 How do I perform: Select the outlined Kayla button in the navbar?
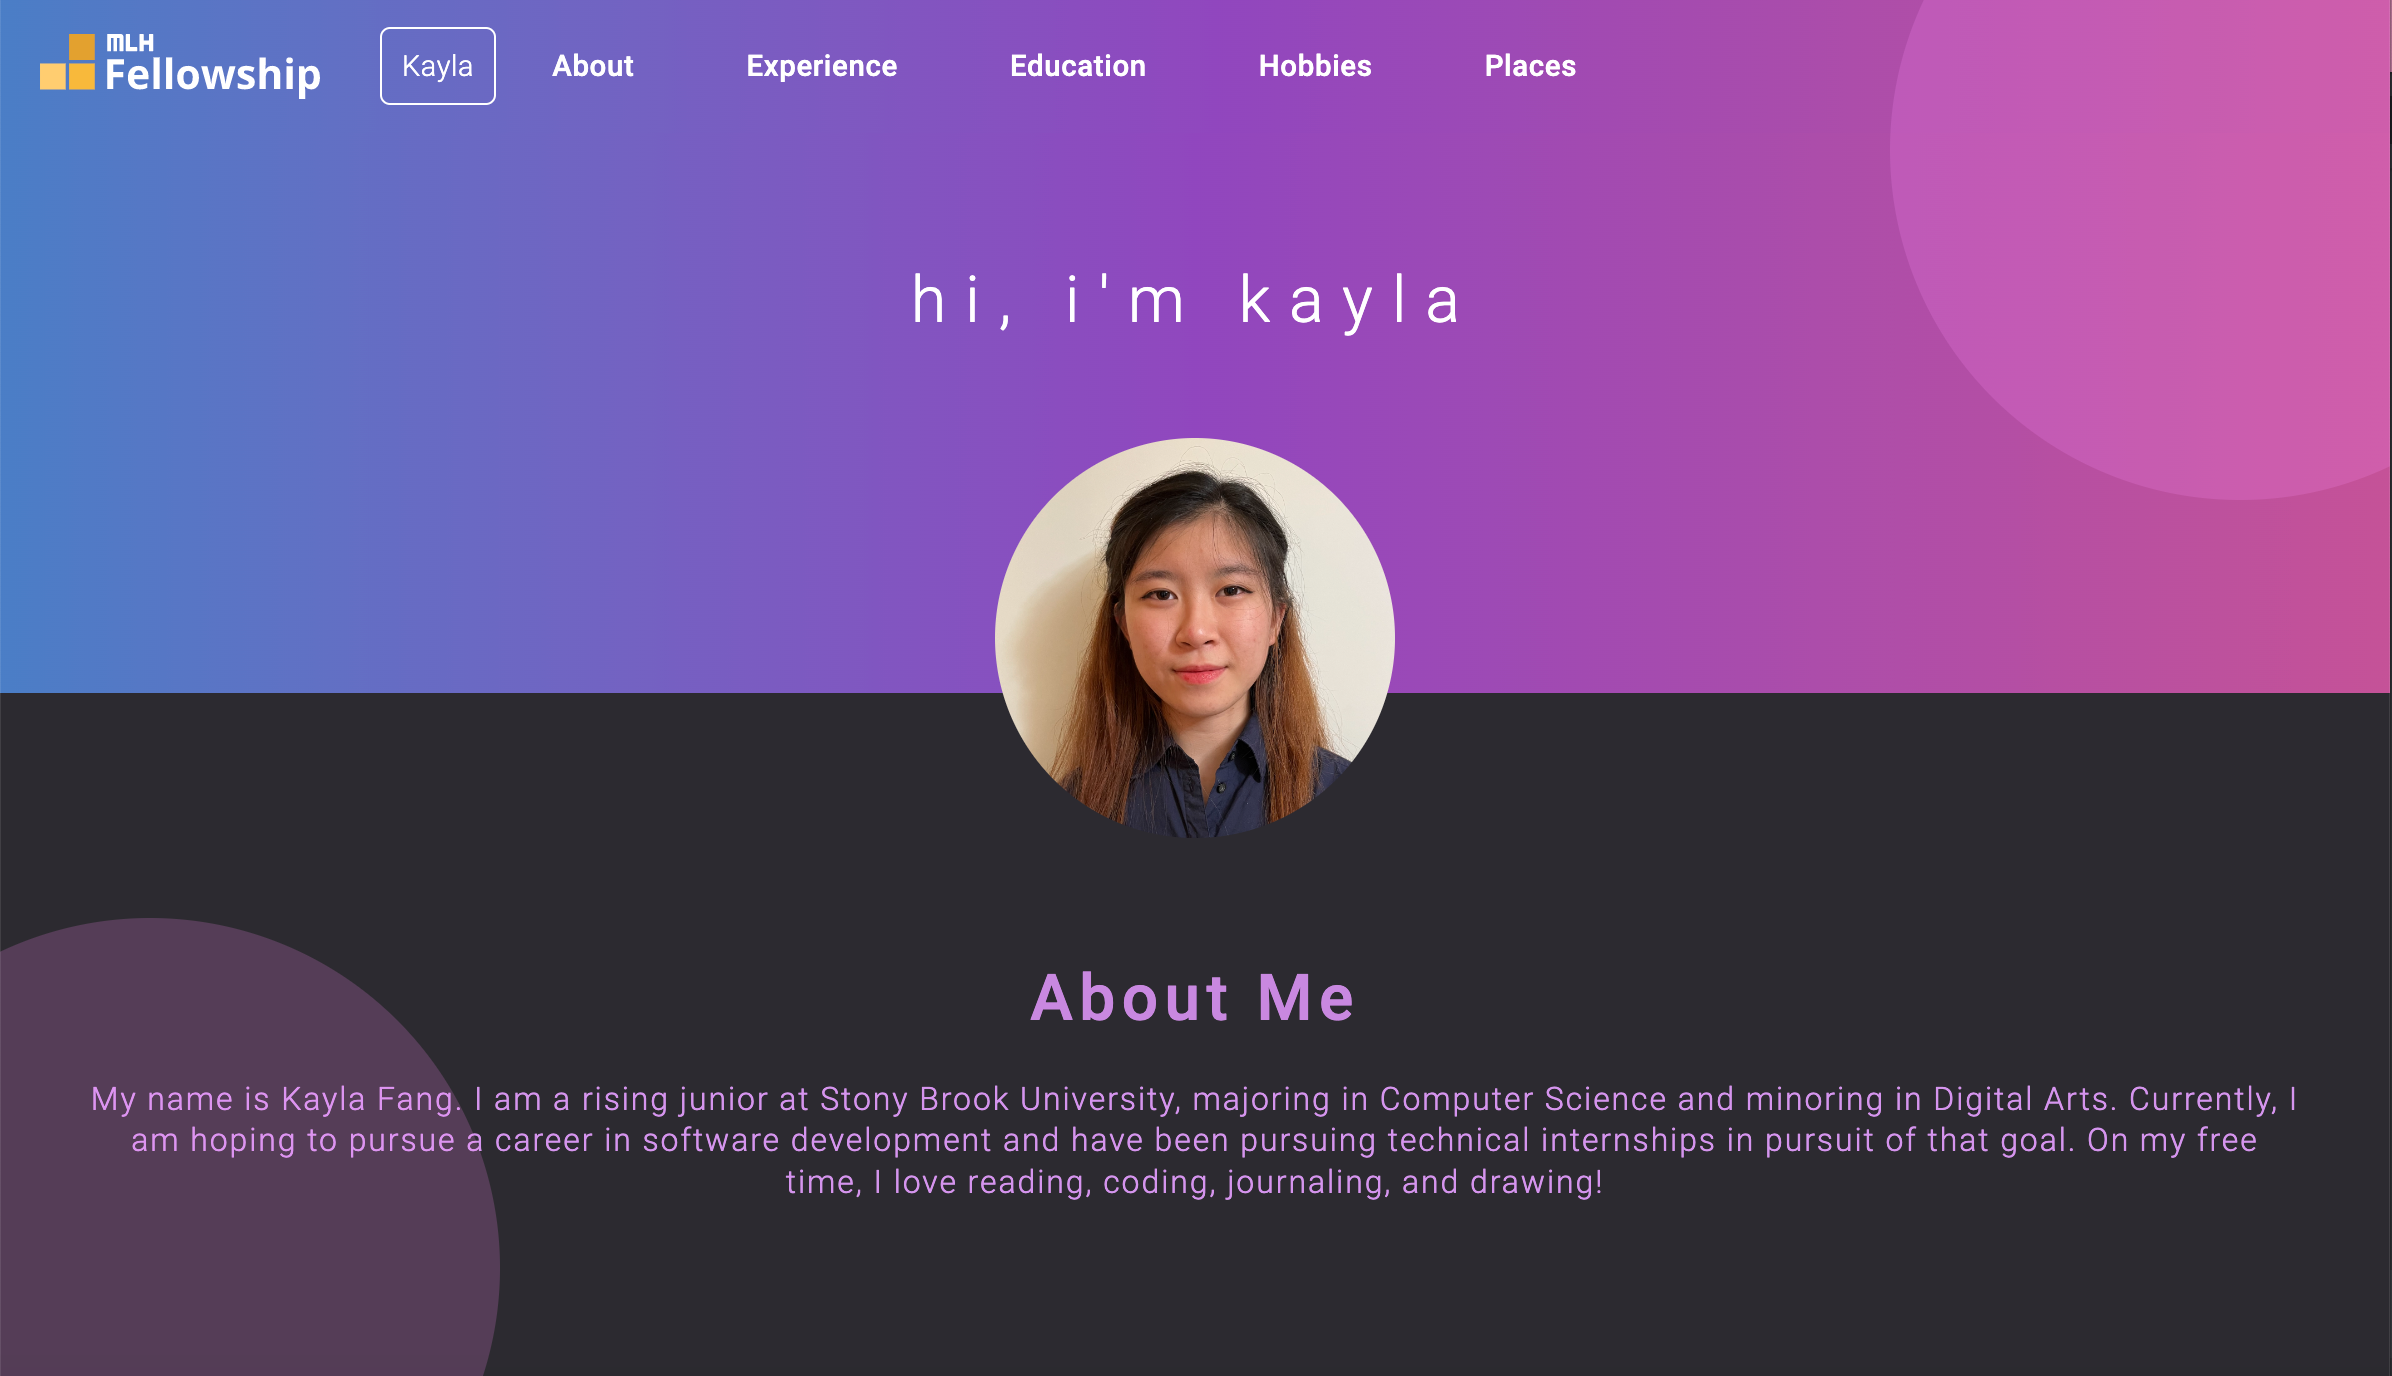(438, 66)
